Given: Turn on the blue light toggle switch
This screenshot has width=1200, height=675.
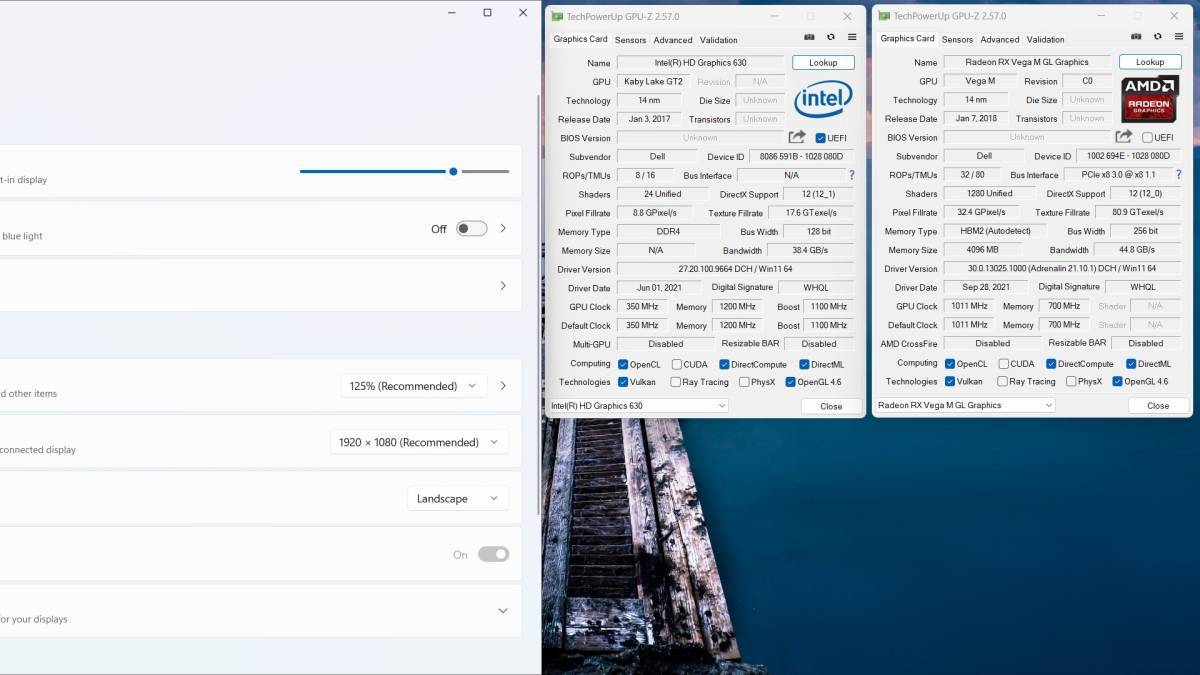Looking at the screenshot, I should tap(472, 229).
